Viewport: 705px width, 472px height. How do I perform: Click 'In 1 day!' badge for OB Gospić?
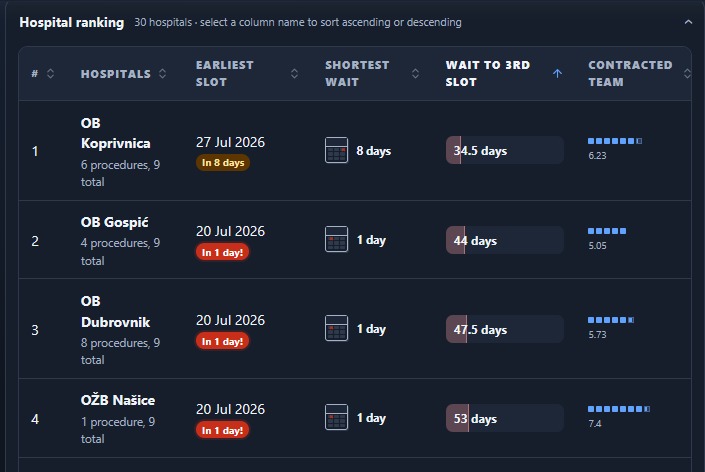click(222, 252)
